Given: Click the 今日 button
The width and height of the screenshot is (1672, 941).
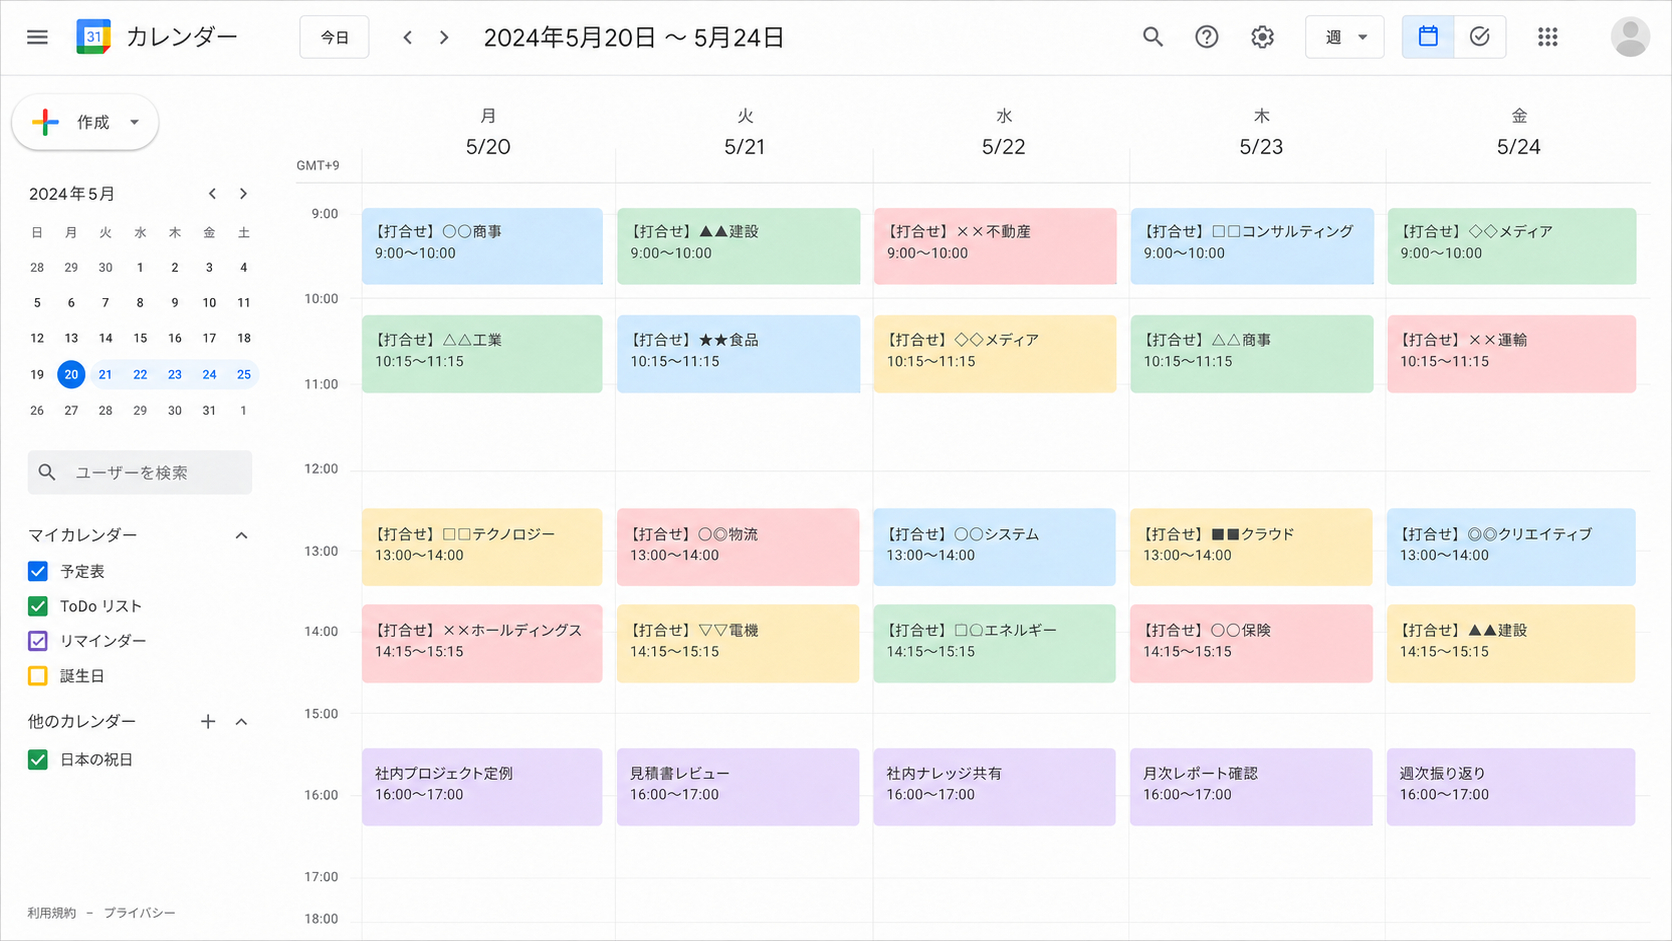Looking at the screenshot, I should point(334,37).
